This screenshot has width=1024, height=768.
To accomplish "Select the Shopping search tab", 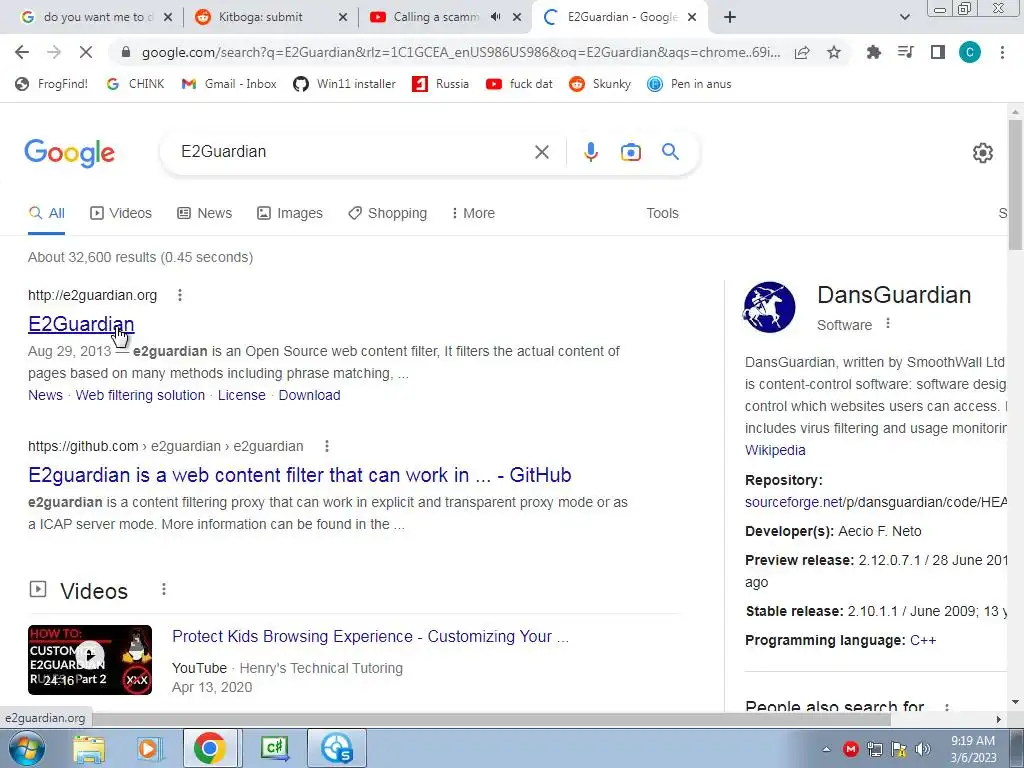I will coord(388,214).
